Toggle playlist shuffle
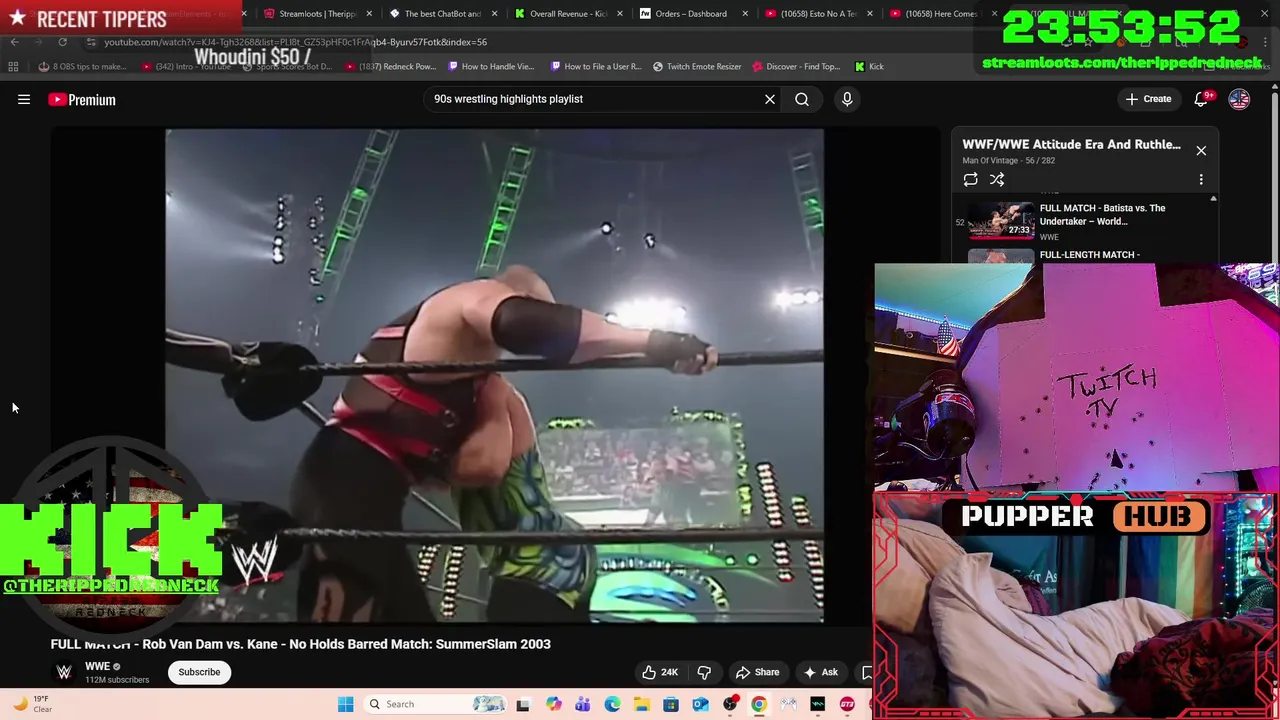 pos(997,180)
